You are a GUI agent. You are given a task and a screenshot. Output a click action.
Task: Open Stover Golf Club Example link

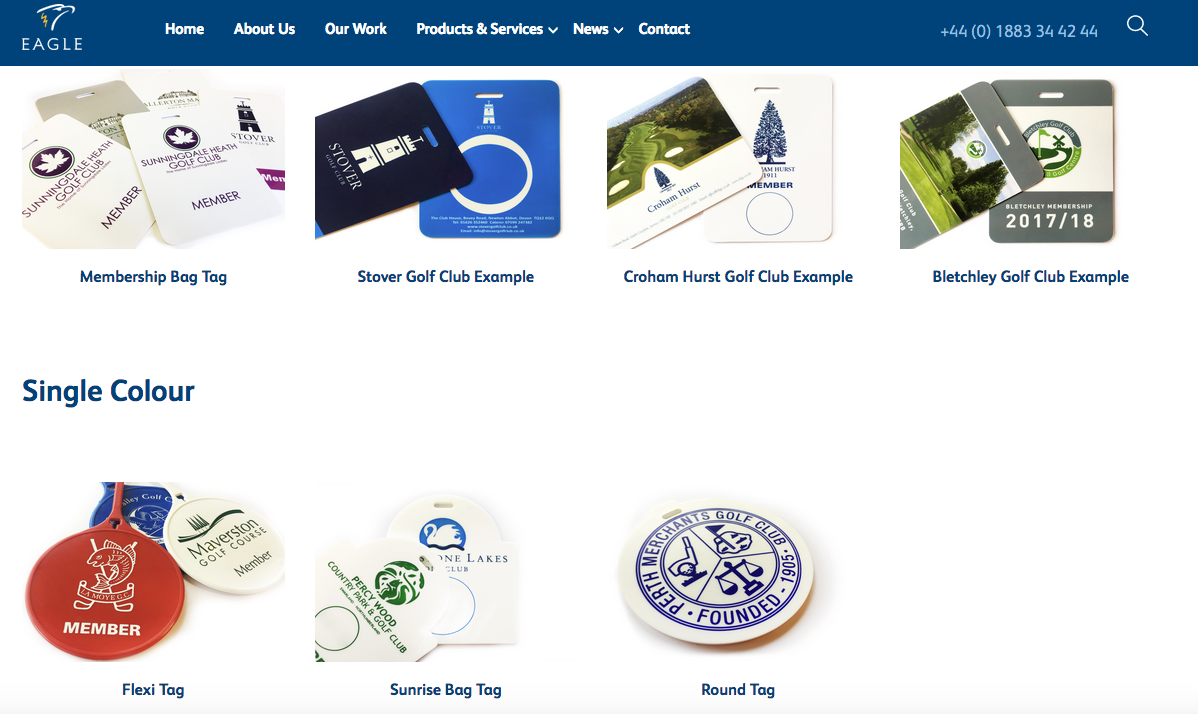pyautogui.click(x=445, y=276)
